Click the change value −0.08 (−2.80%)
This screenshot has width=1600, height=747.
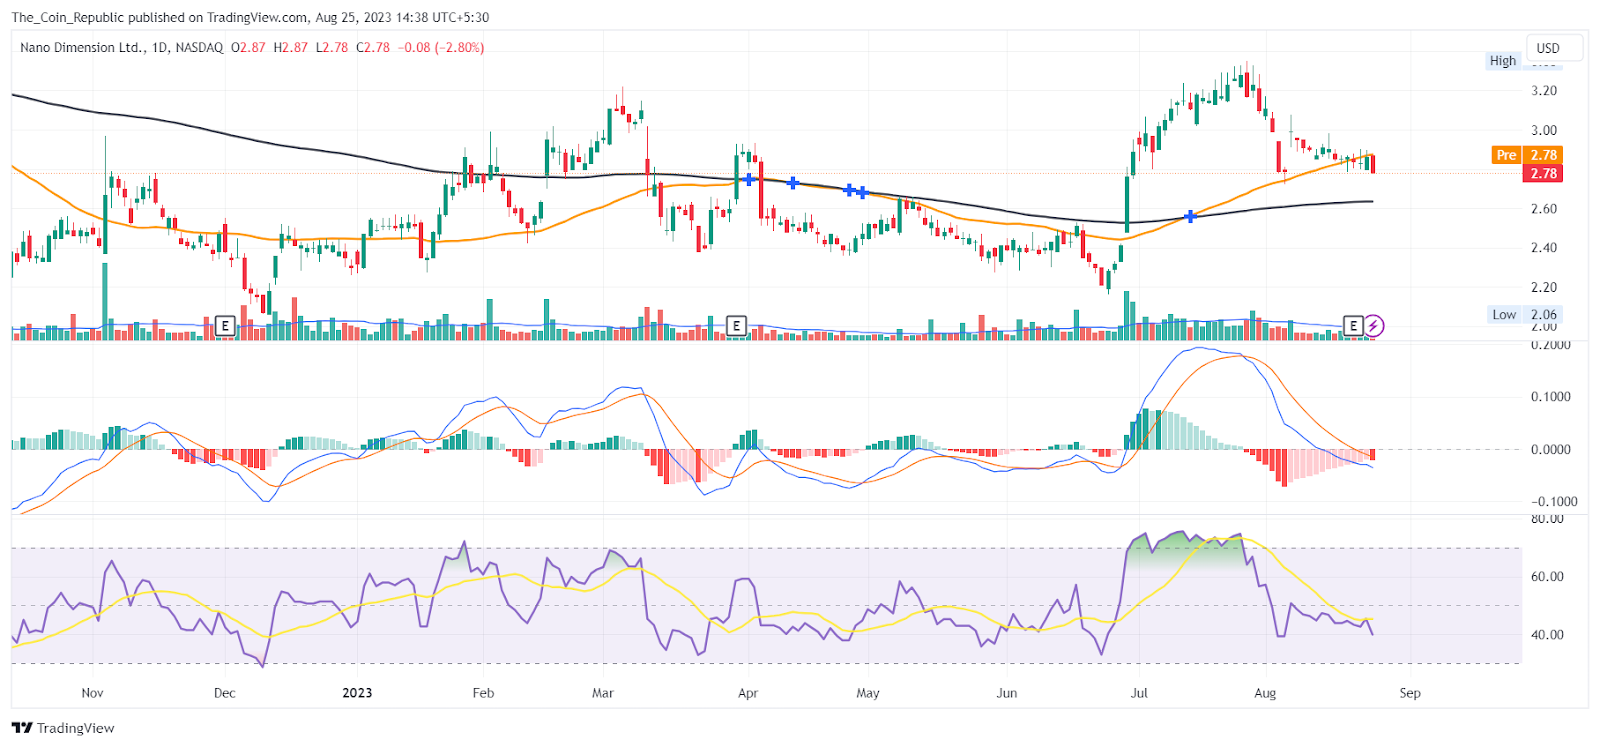click(441, 47)
